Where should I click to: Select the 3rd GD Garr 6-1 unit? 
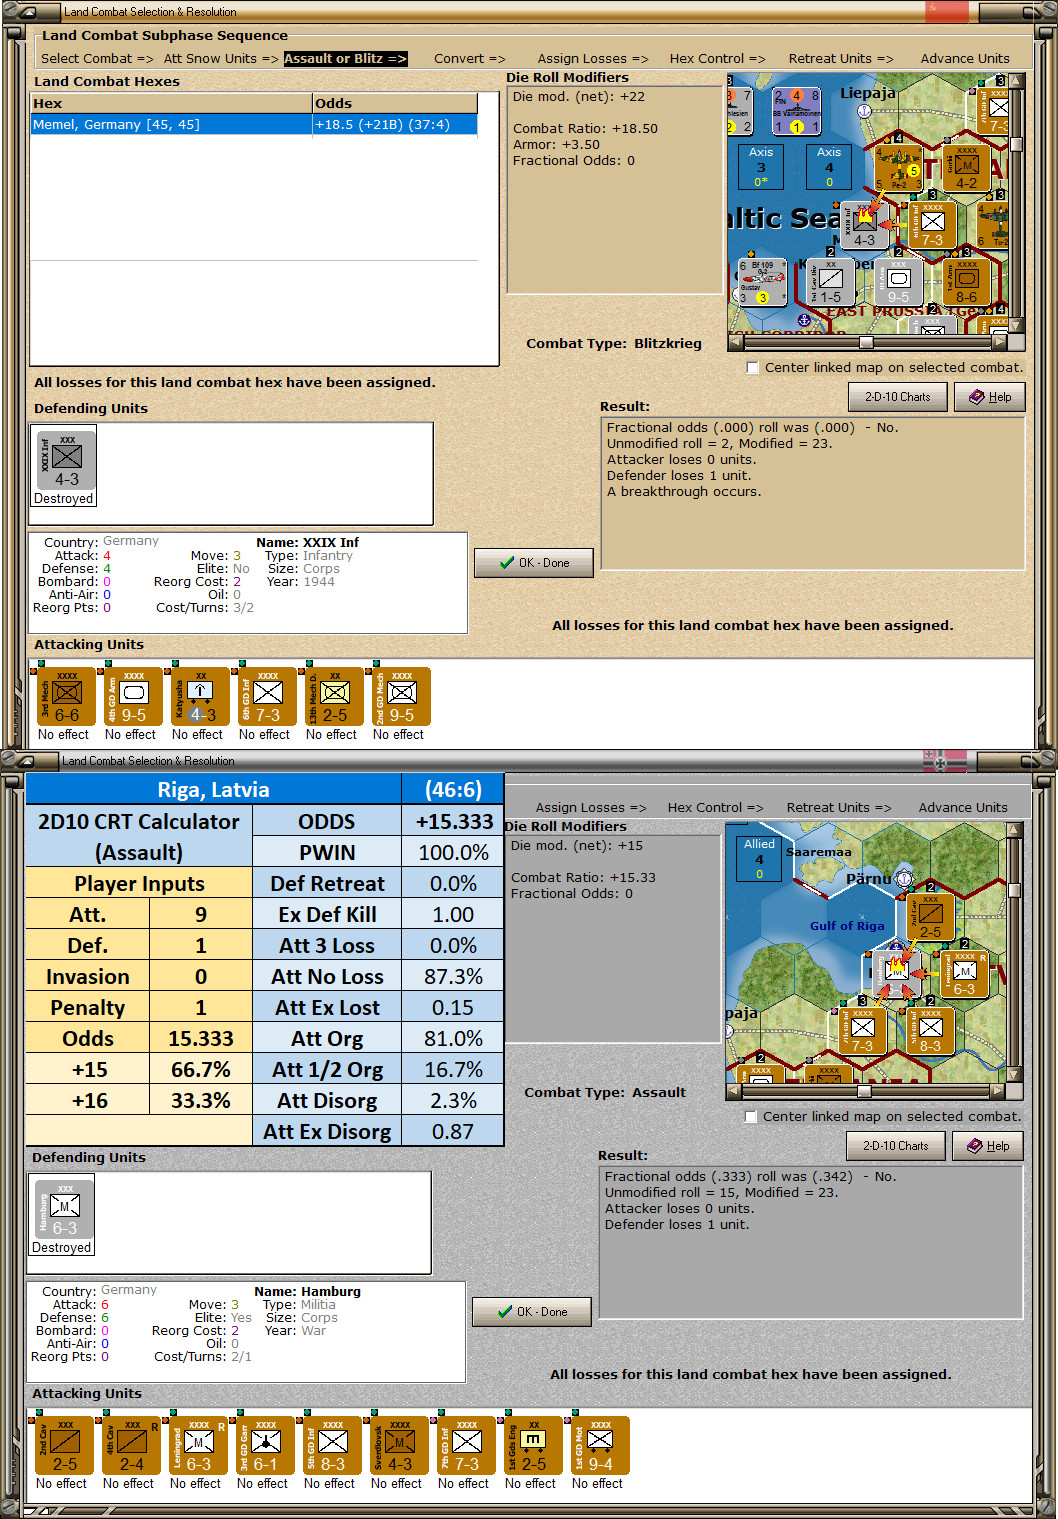pos(266,1445)
